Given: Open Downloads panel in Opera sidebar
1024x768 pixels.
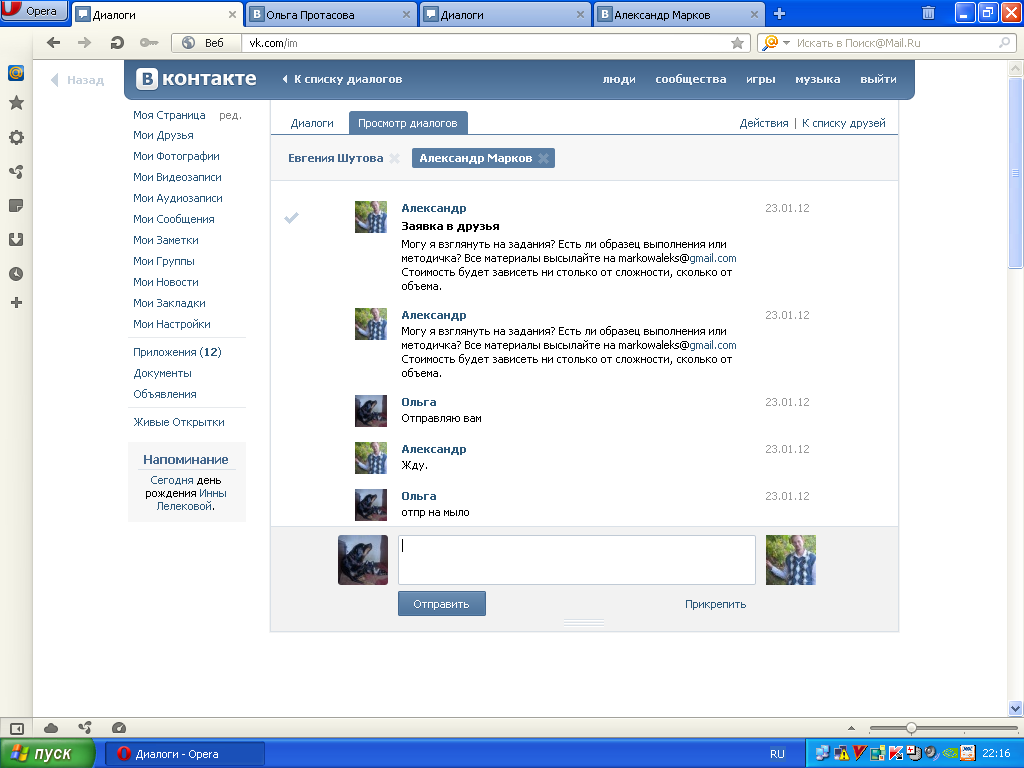Looking at the screenshot, I should click(x=16, y=240).
